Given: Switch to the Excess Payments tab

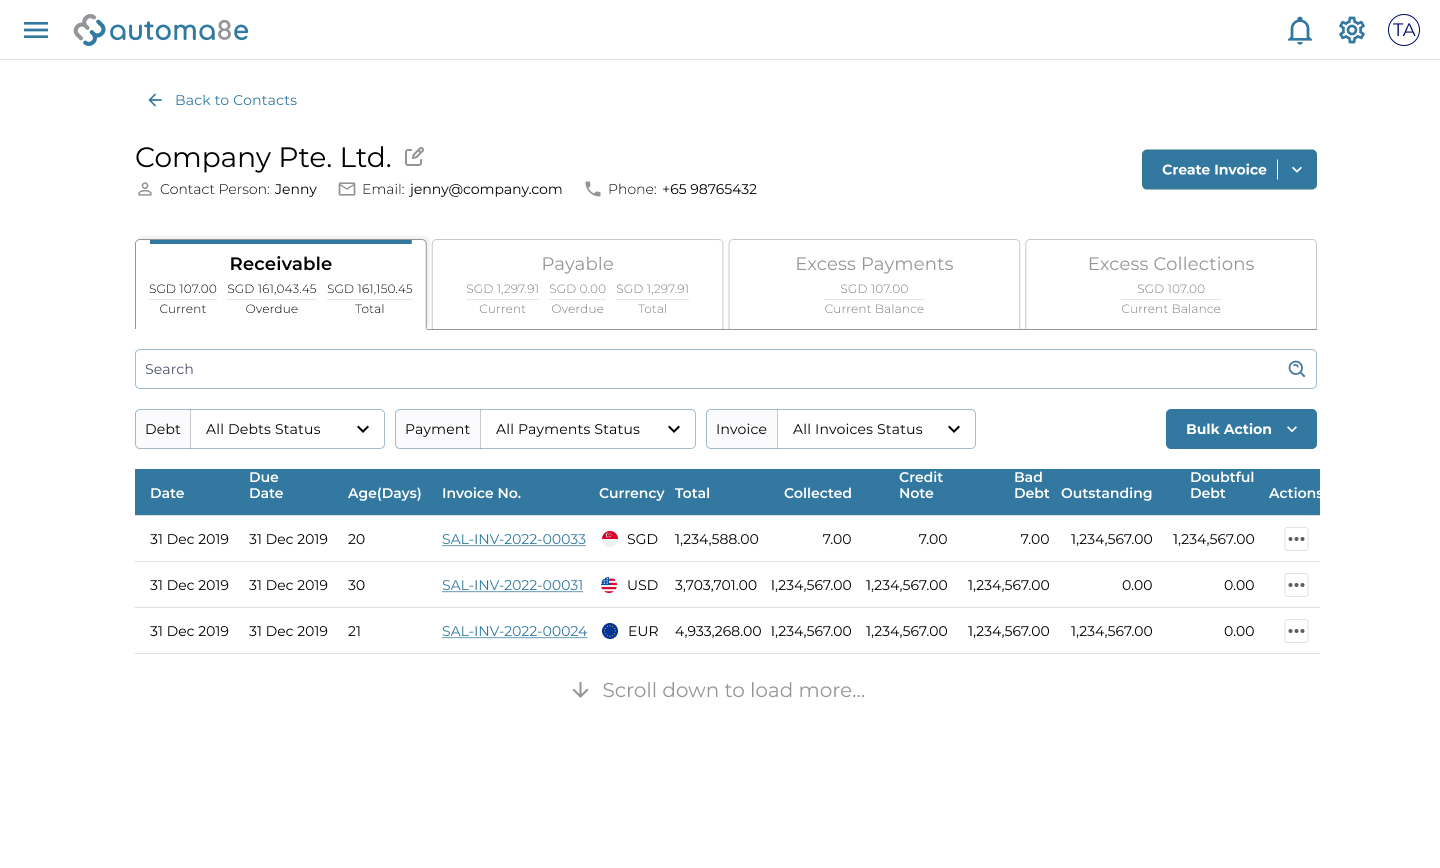Looking at the screenshot, I should [x=874, y=284].
